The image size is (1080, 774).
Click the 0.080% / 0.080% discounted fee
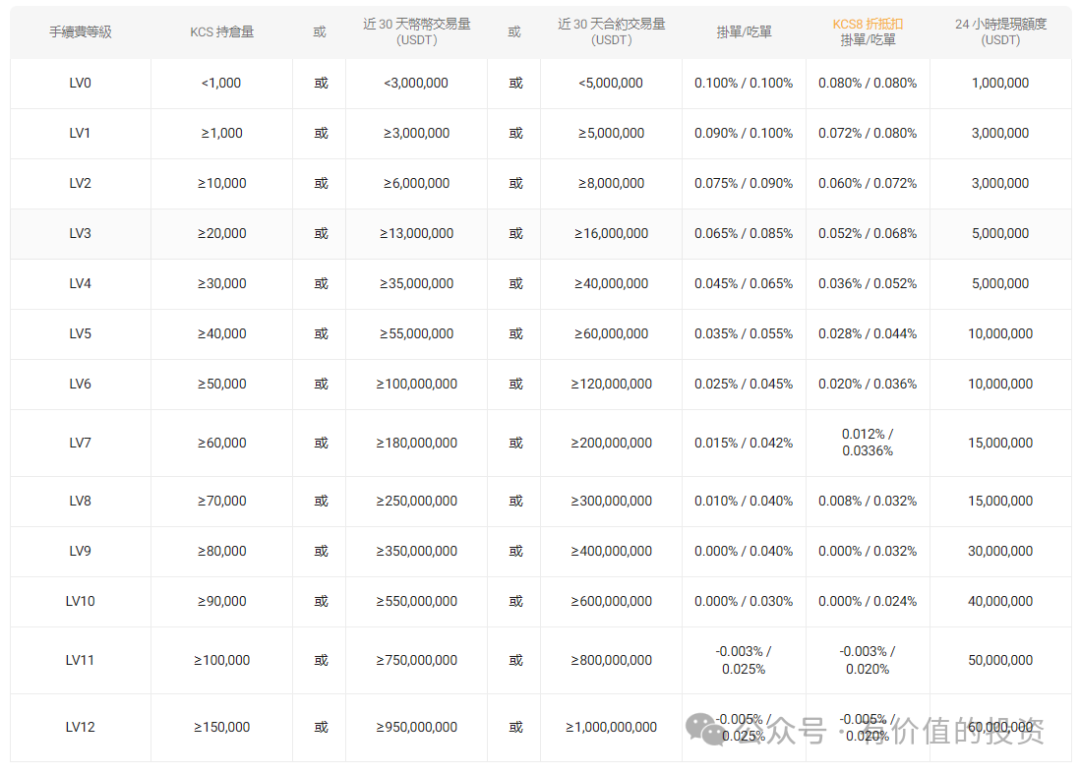click(868, 83)
